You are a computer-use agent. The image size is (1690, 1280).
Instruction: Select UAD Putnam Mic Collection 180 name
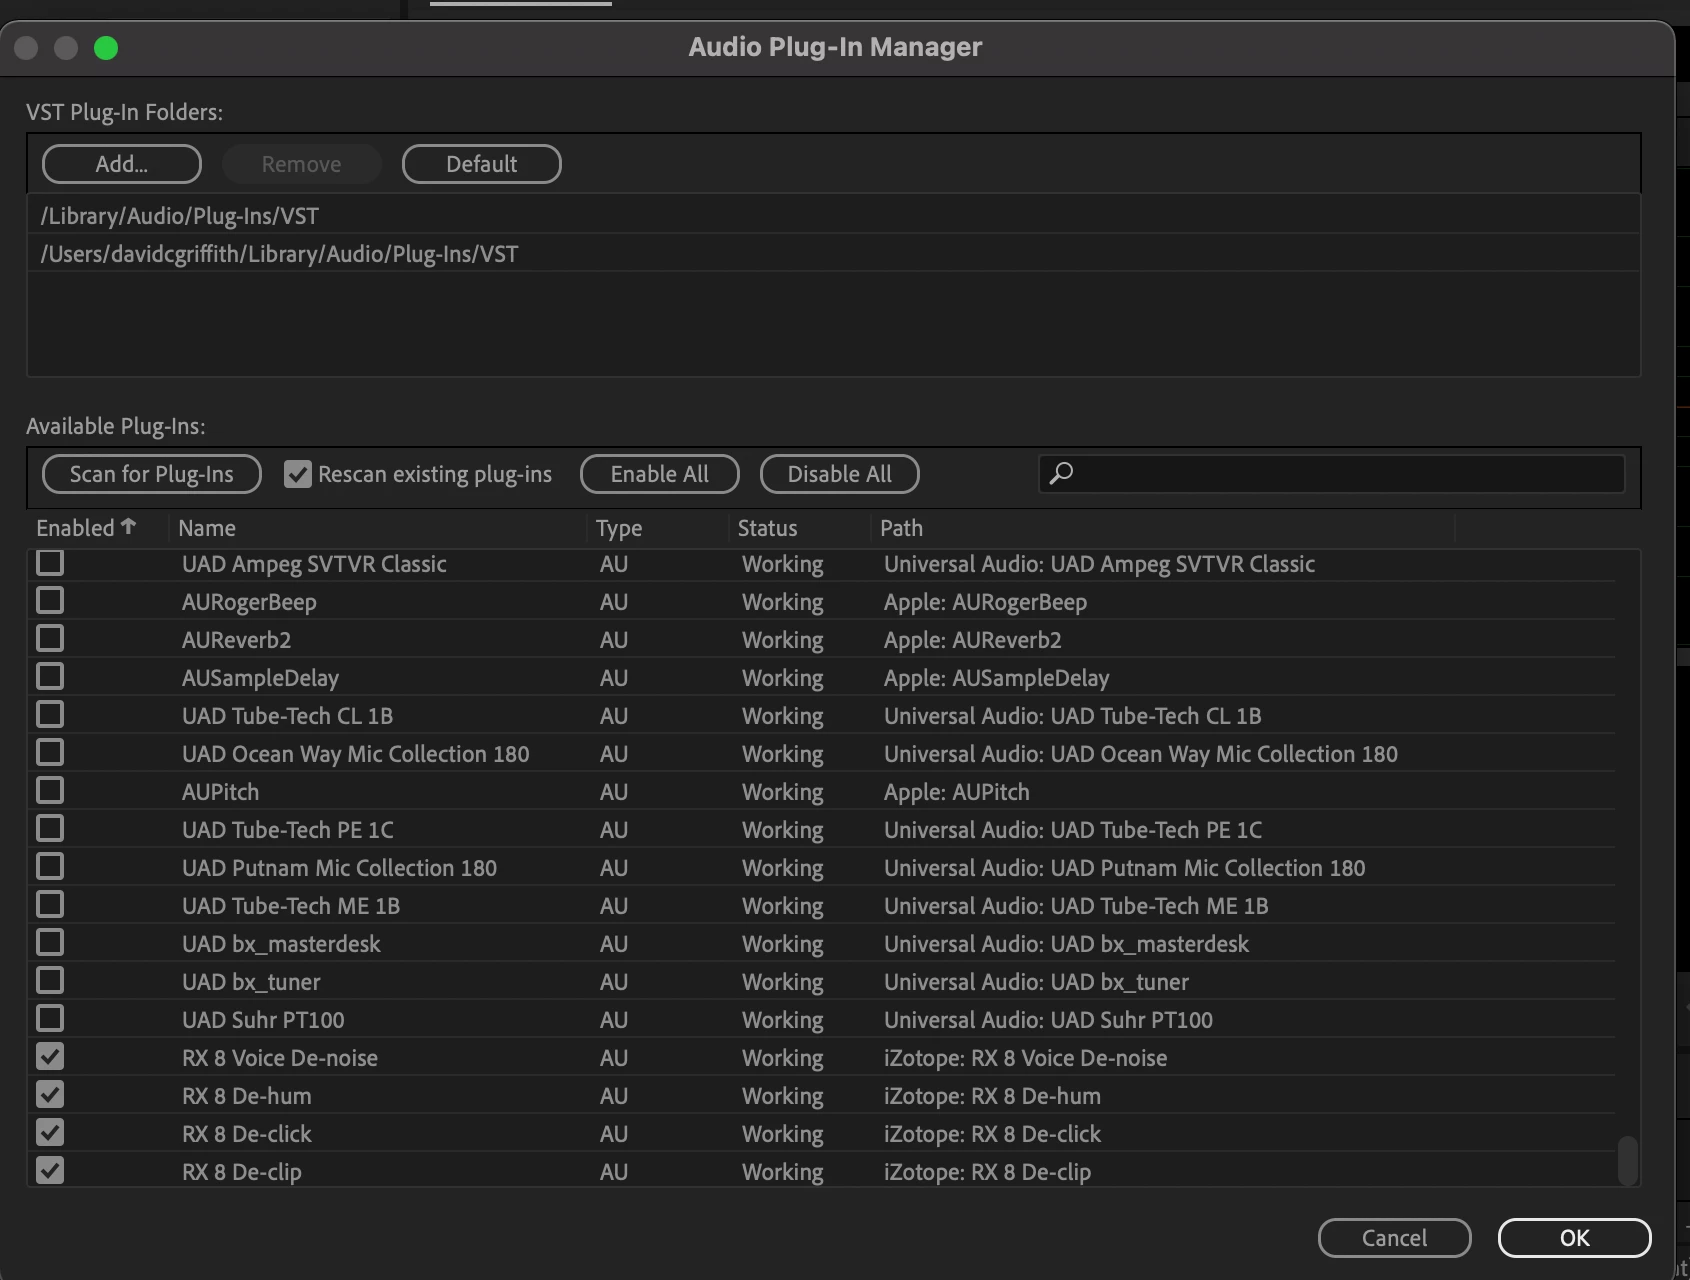(339, 868)
